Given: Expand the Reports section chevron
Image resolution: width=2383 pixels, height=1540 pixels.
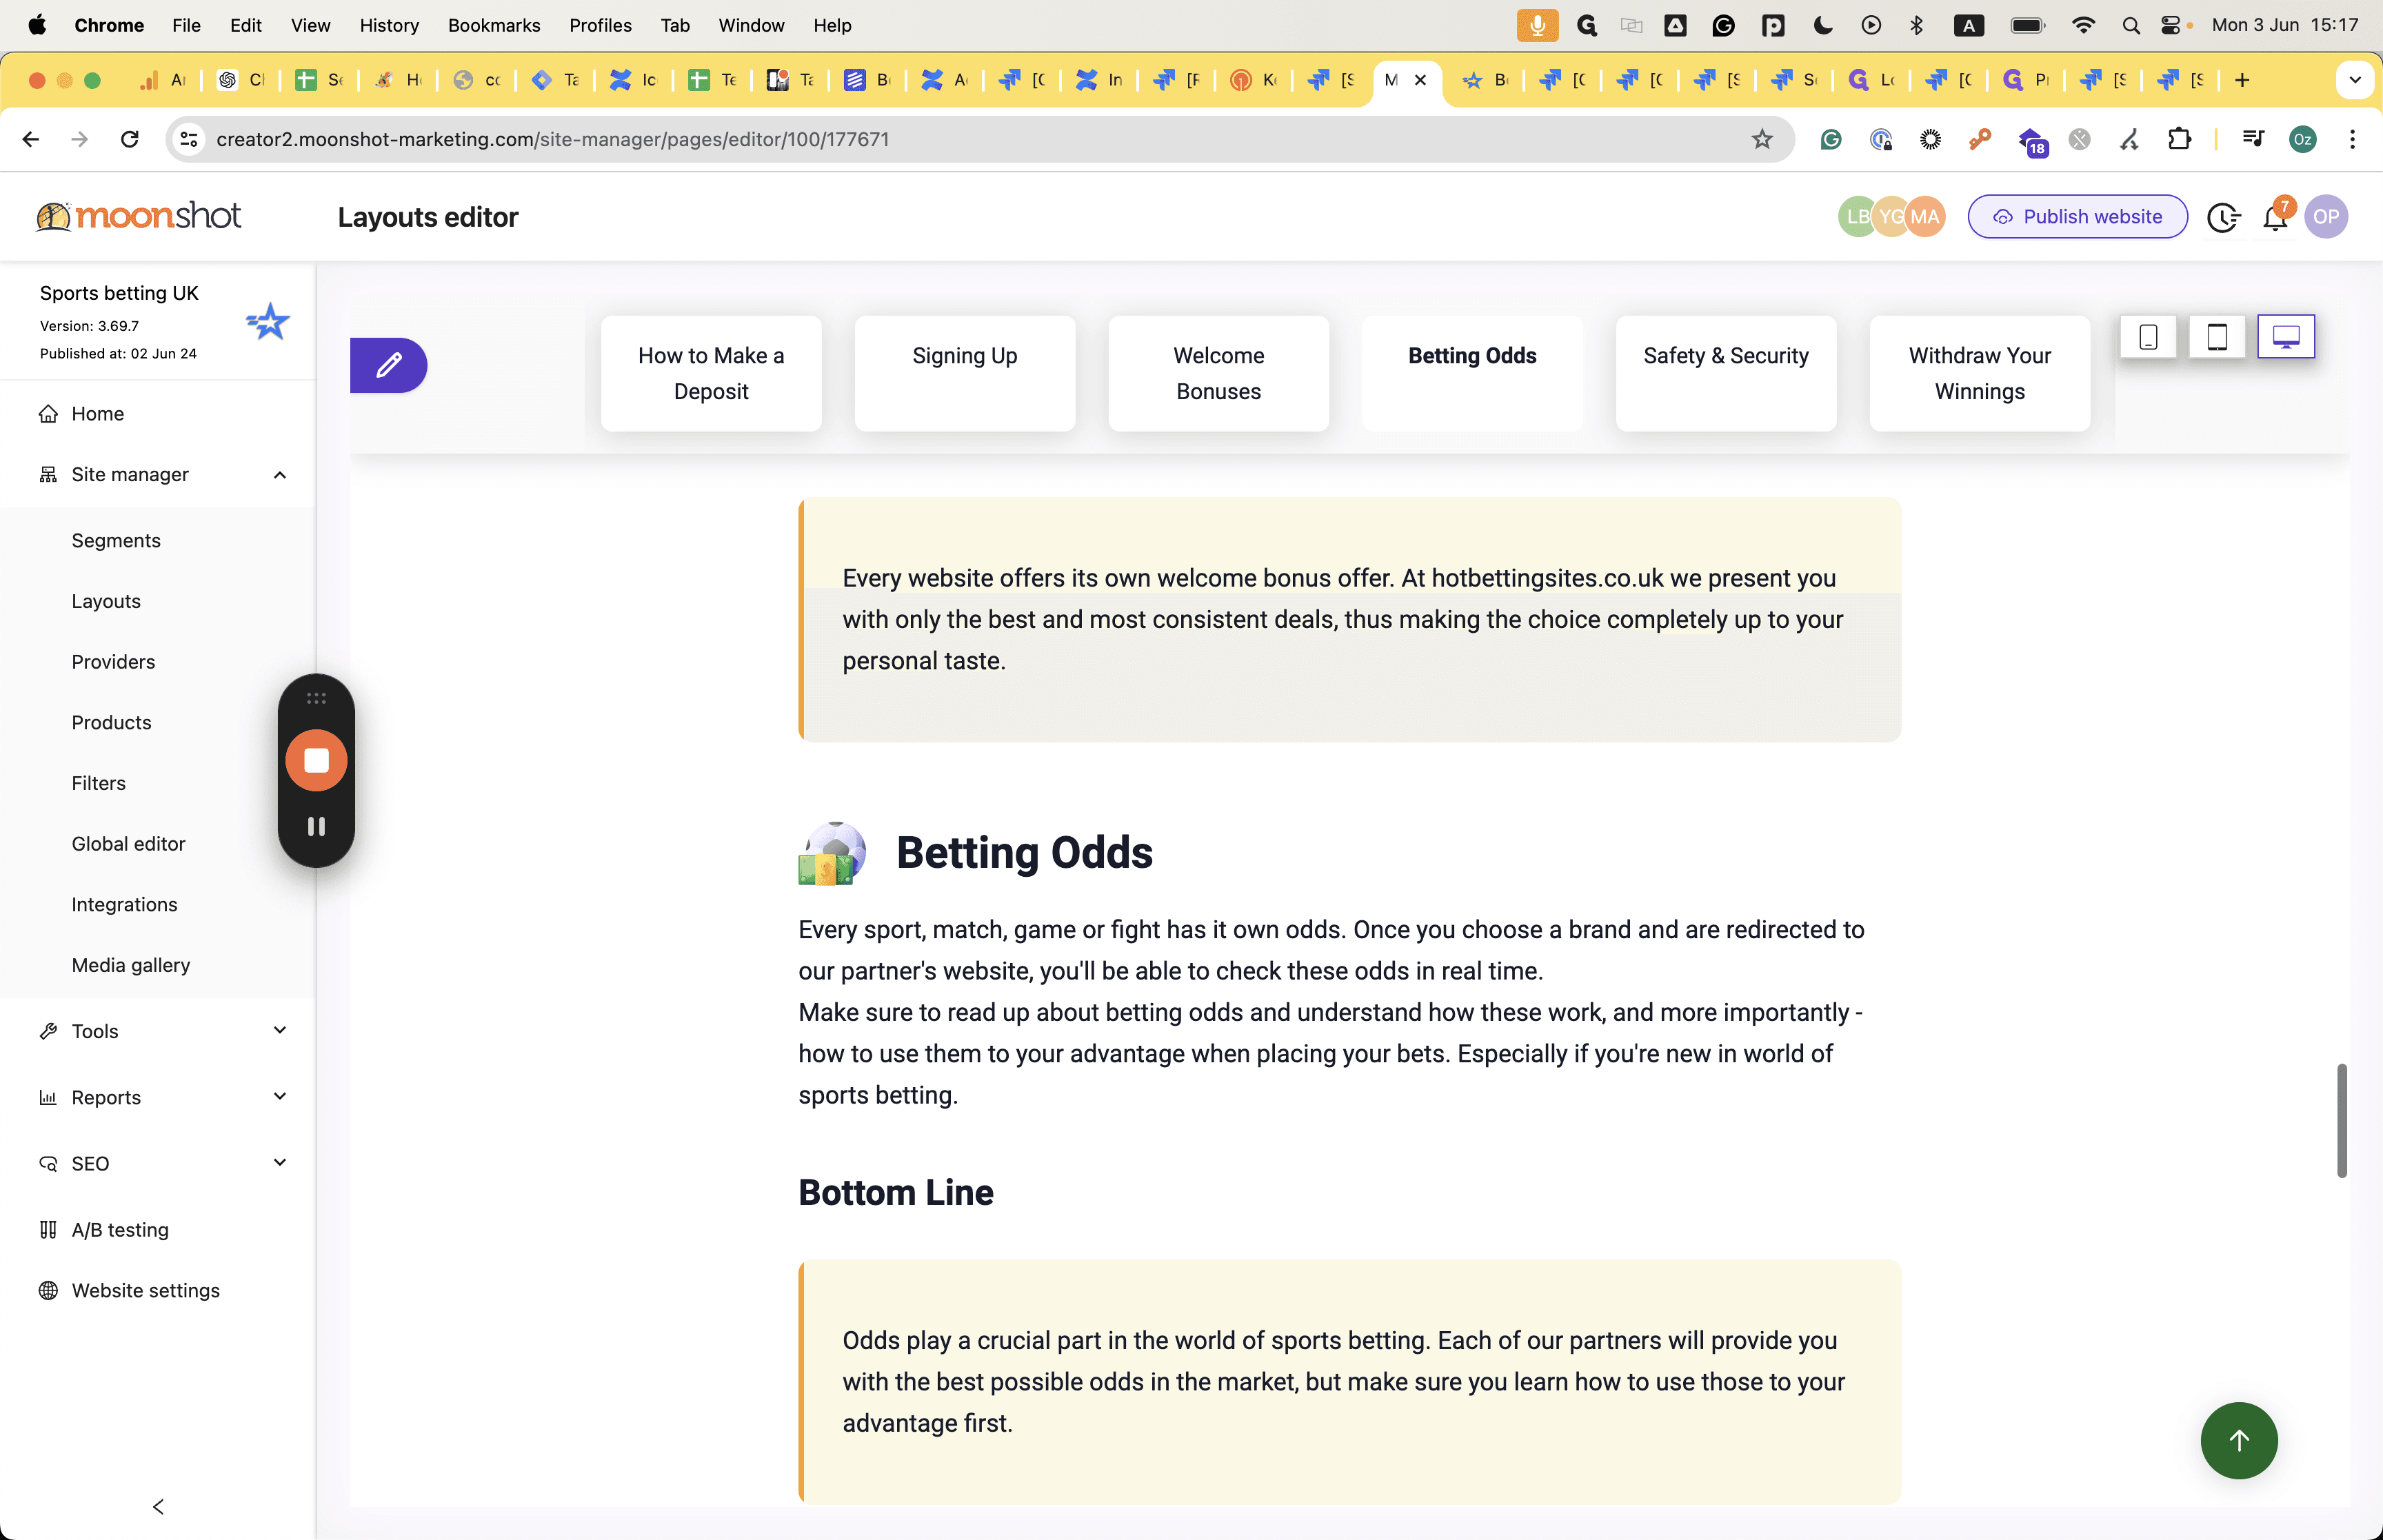Looking at the screenshot, I should (280, 1096).
